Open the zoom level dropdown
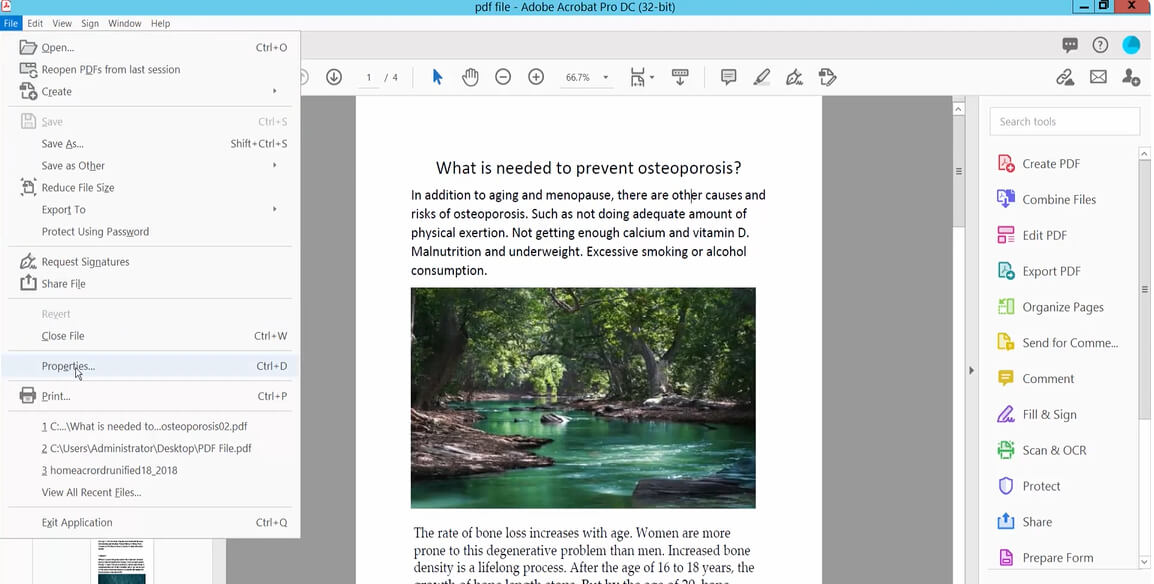Viewport: 1154px width, 584px height. (605, 78)
